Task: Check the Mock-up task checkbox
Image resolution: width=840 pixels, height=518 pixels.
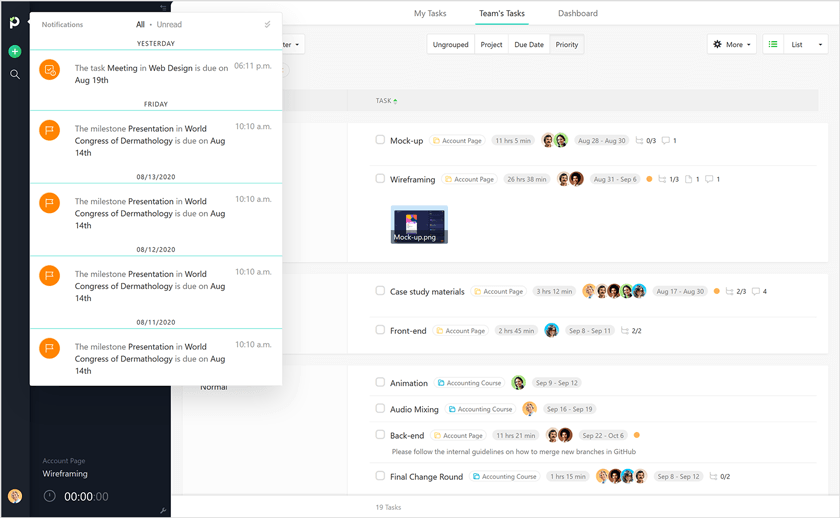Action: click(x=380, y=140)
